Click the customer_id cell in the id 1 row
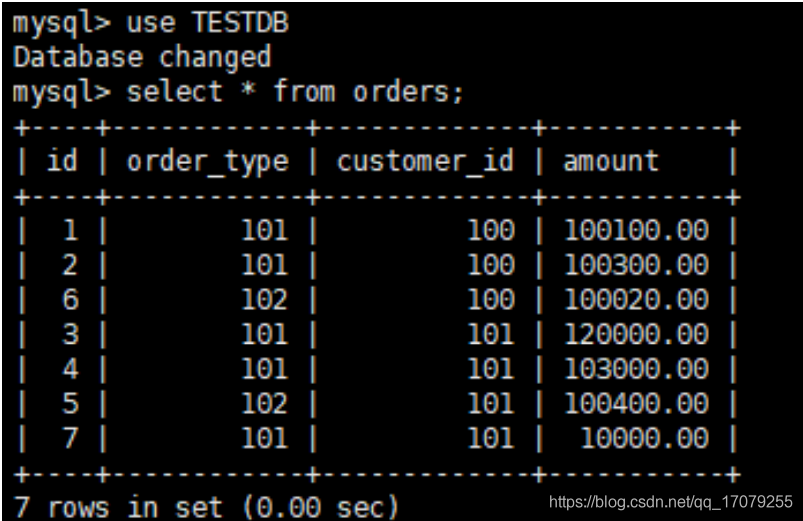The width and height of the screenshot is (803, 521). pos(490,231)
